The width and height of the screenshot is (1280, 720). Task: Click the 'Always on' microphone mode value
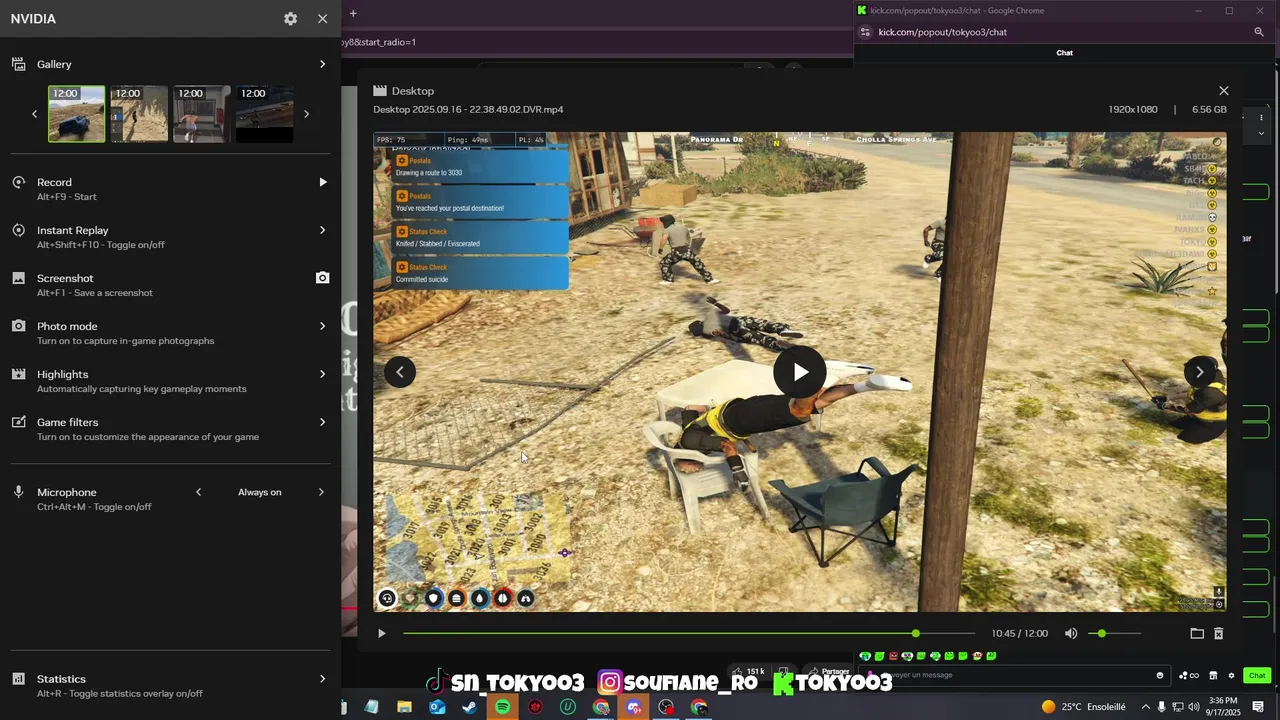click(x=259, y=492)
